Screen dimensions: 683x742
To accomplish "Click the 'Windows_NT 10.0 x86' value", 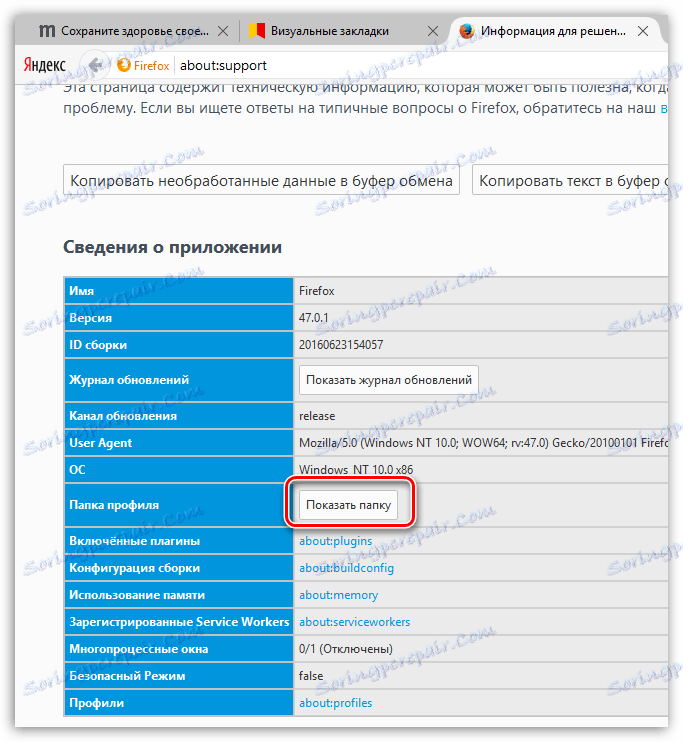I will click(356, 470).
